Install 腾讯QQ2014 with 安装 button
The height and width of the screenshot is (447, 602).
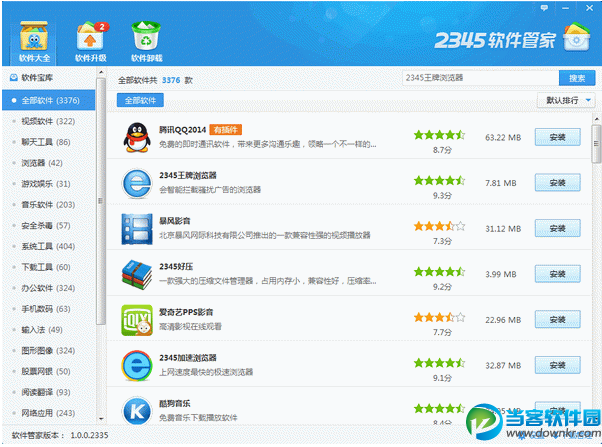[x=557, y=137]
